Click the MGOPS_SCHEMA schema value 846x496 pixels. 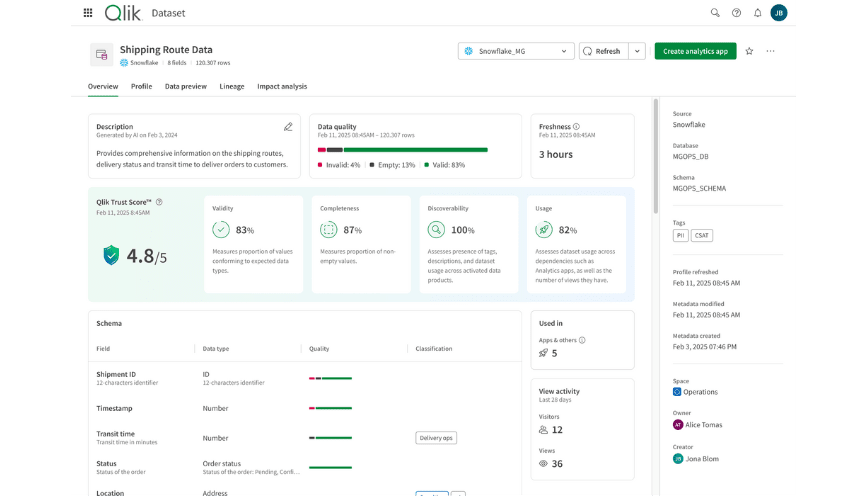click(699, 188)
